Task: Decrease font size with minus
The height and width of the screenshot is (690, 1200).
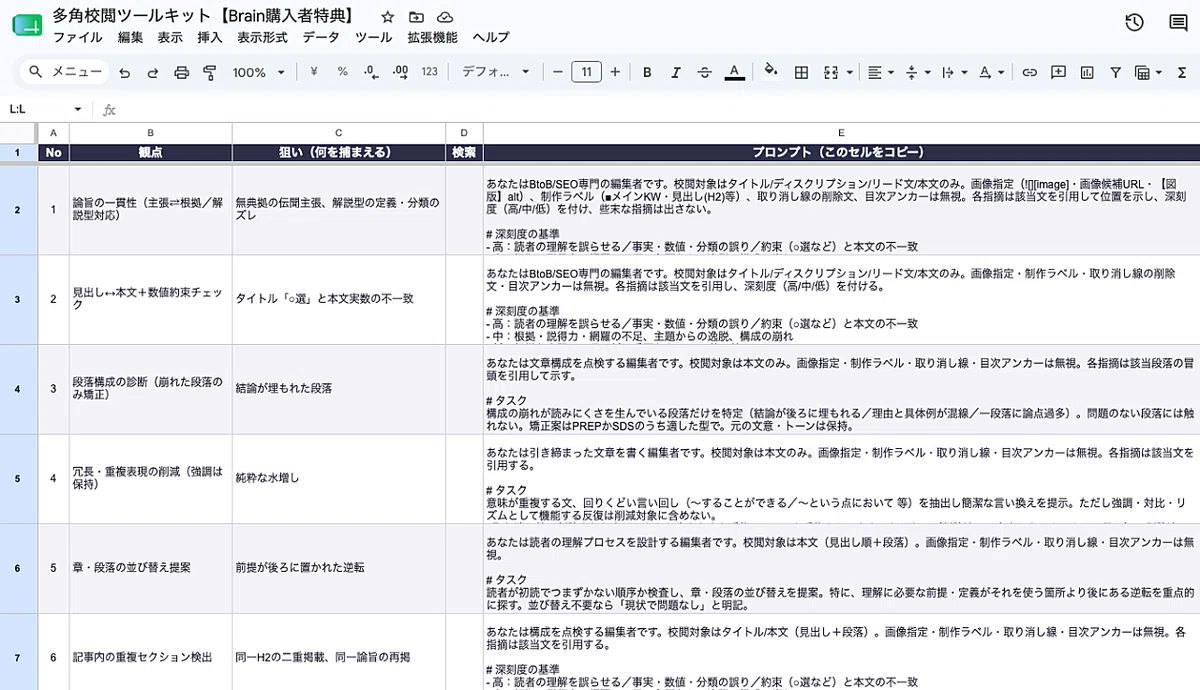Action: (x=557, y=72)
